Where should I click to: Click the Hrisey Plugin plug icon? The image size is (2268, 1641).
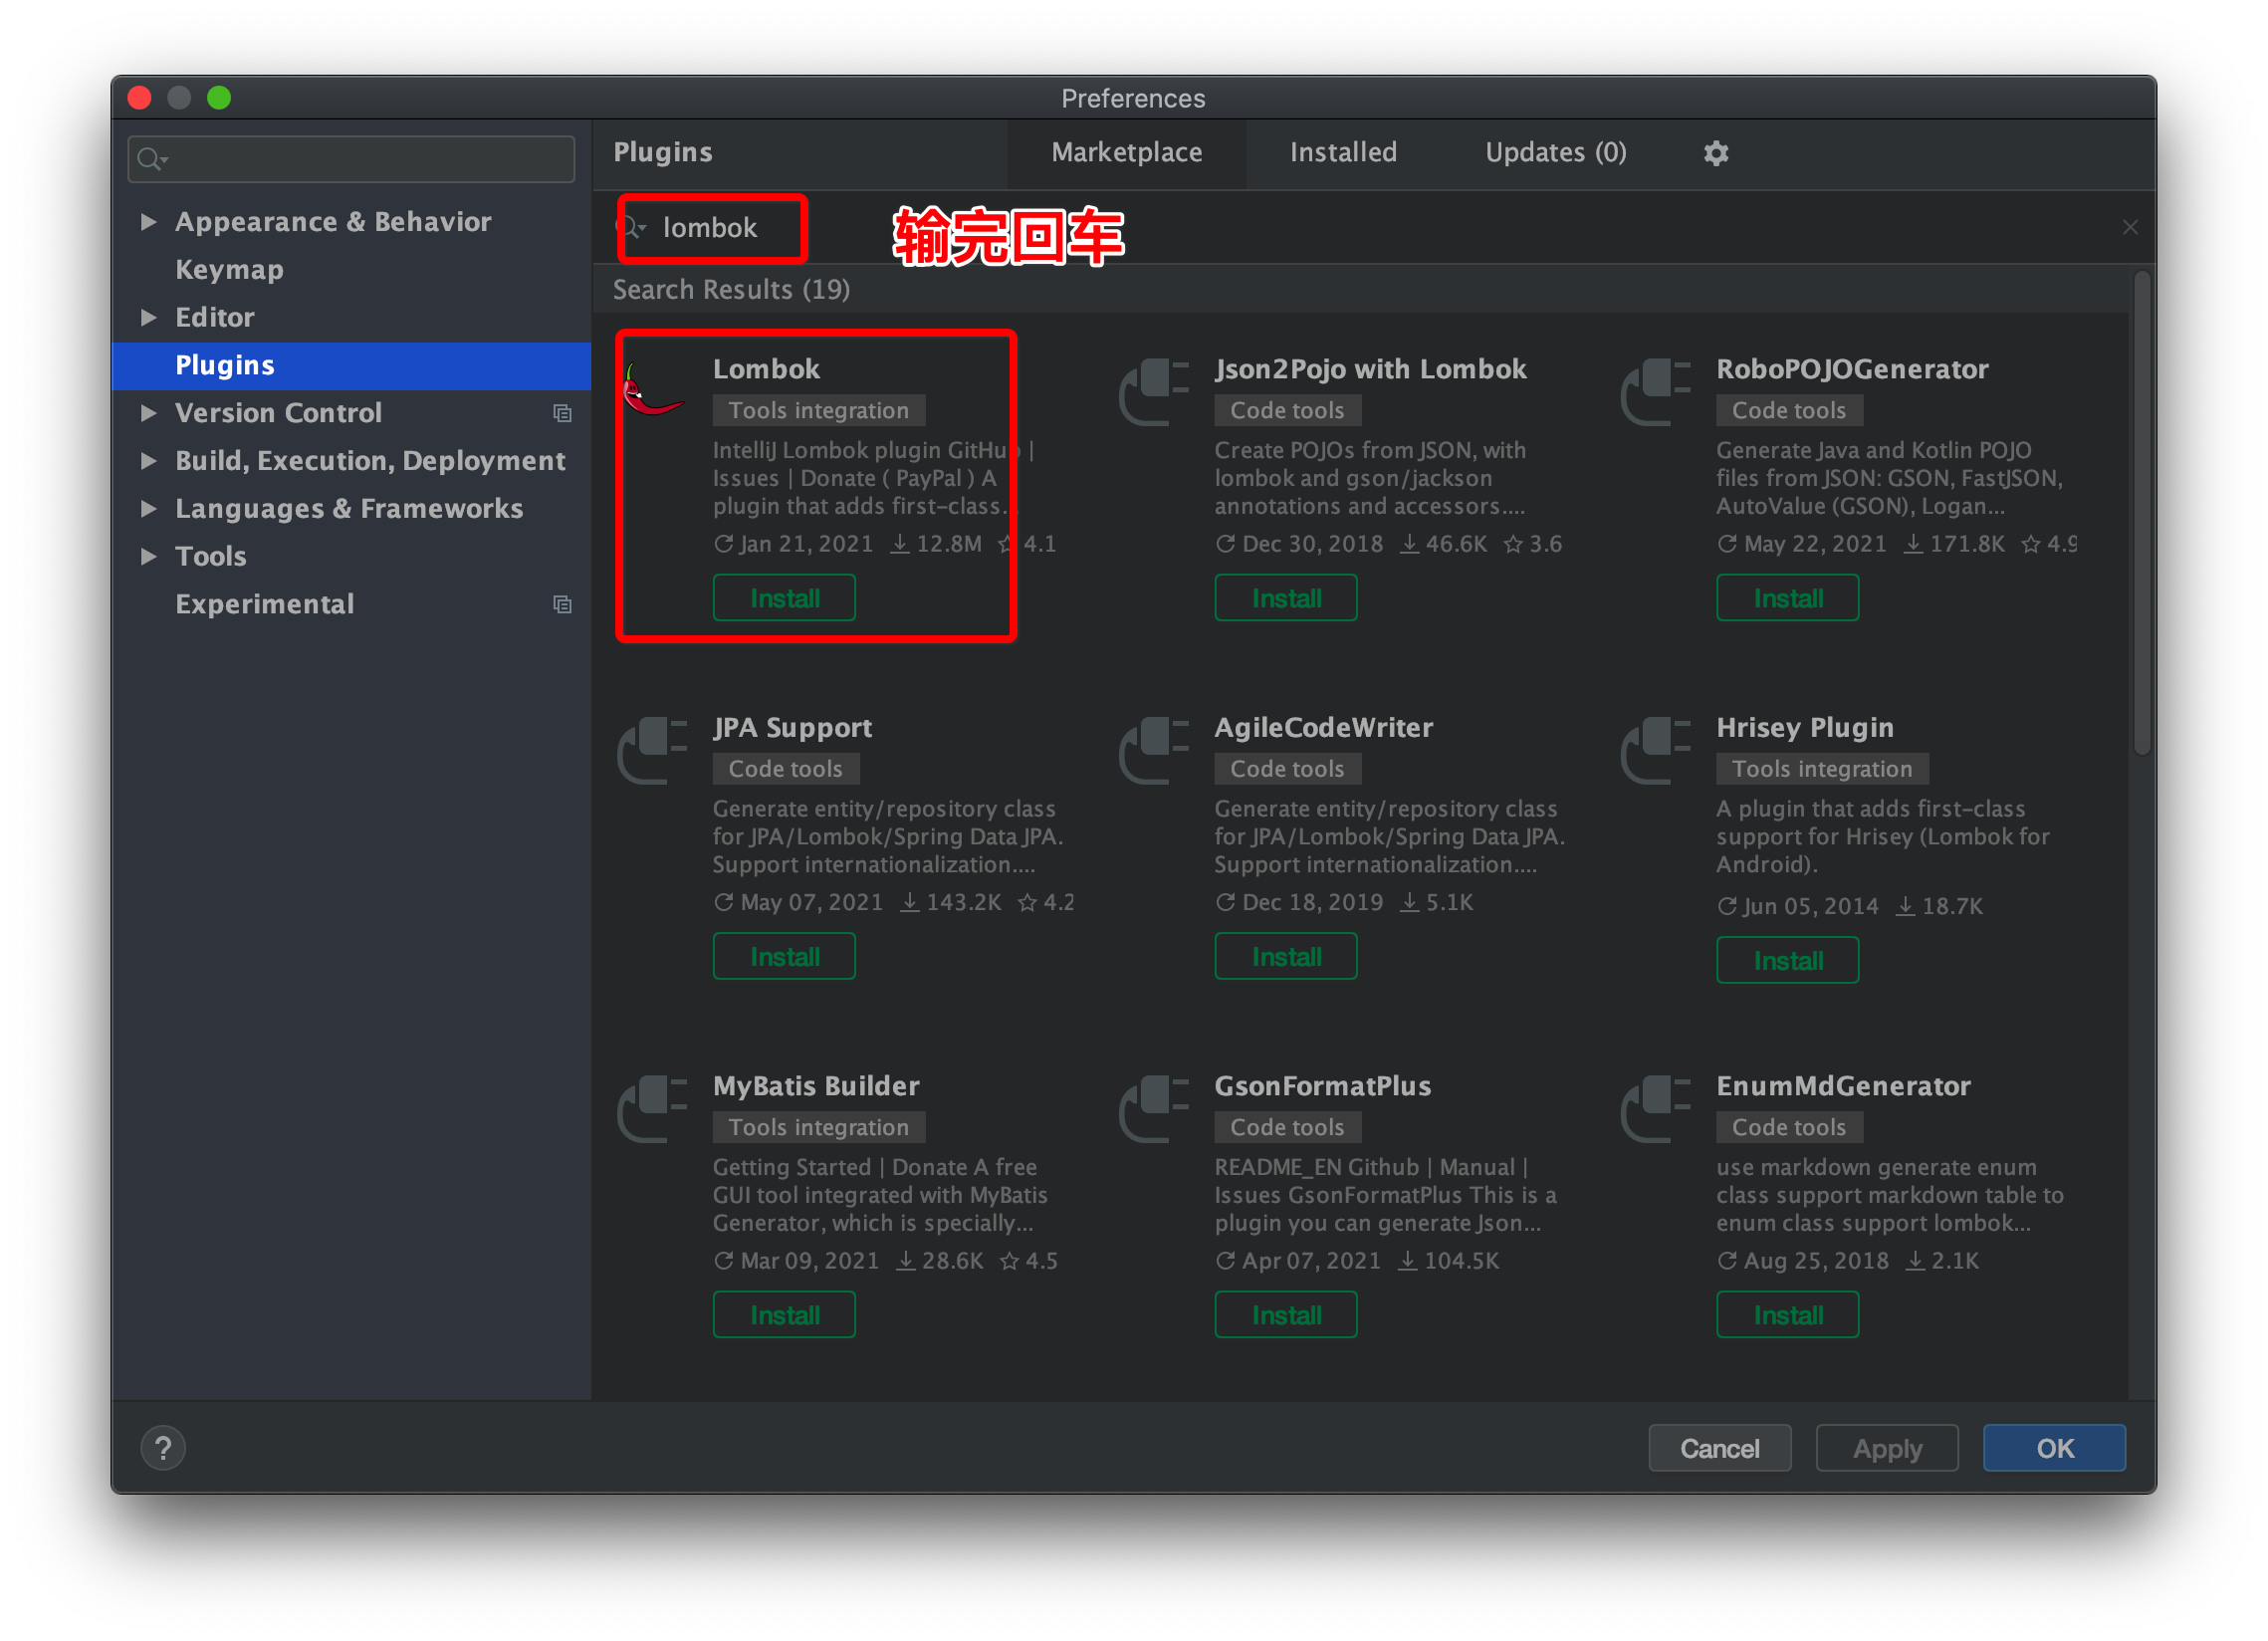(1656, 750)
